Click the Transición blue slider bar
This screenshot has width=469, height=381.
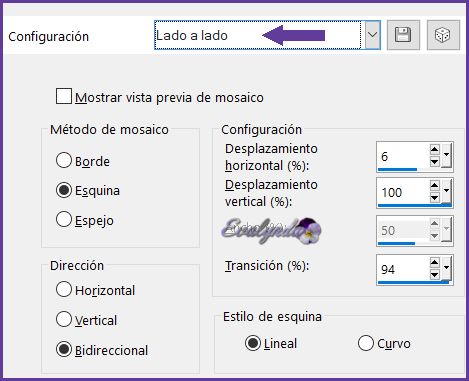coord(413,282)
